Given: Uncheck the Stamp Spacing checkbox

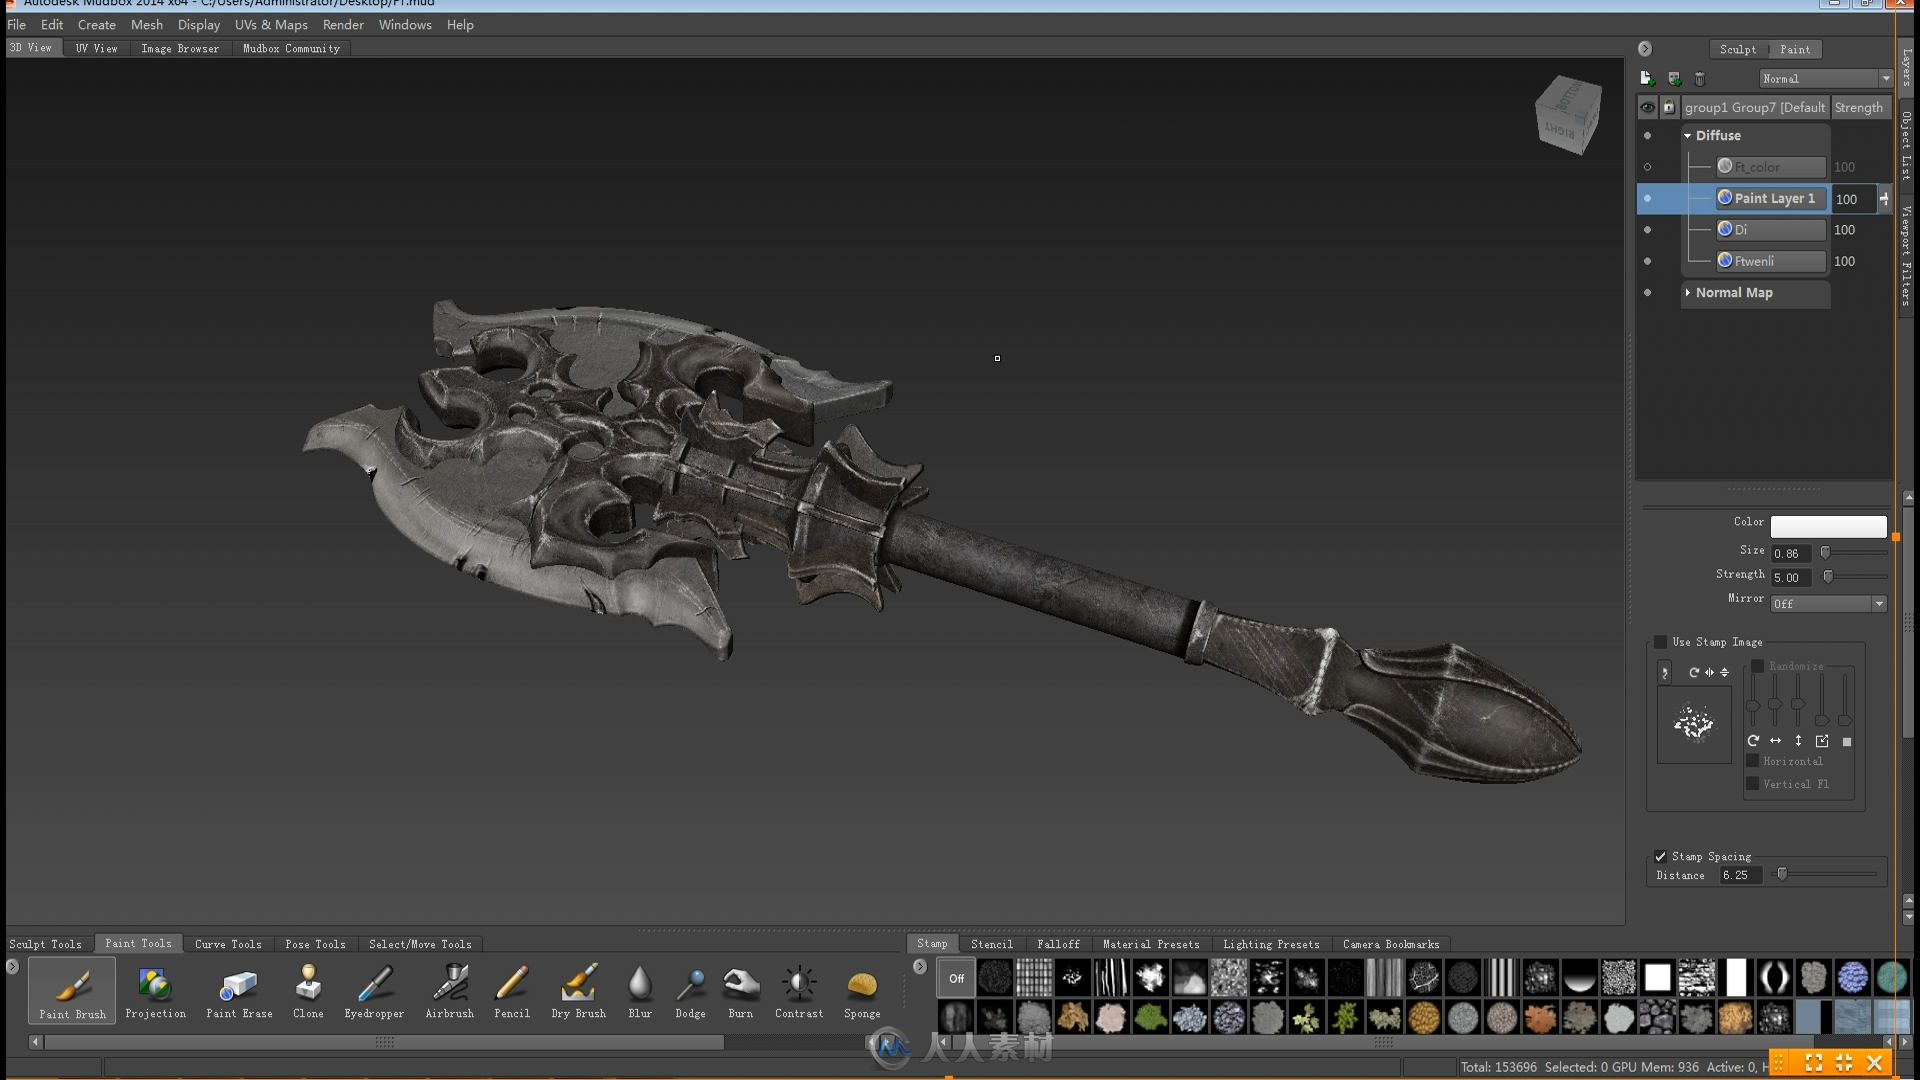Looking at the screenshot, I should pyautogui.click(x=1661, y=856).
